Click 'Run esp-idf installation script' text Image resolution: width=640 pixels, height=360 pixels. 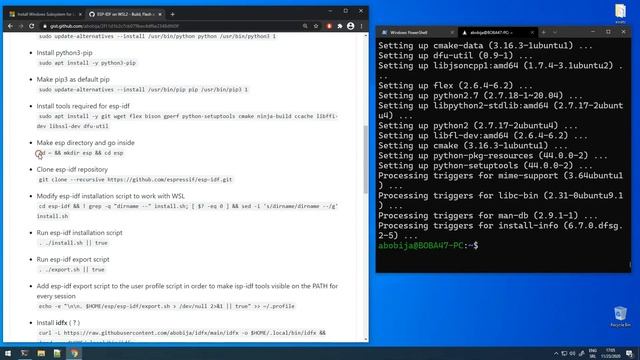coord(80,233)
